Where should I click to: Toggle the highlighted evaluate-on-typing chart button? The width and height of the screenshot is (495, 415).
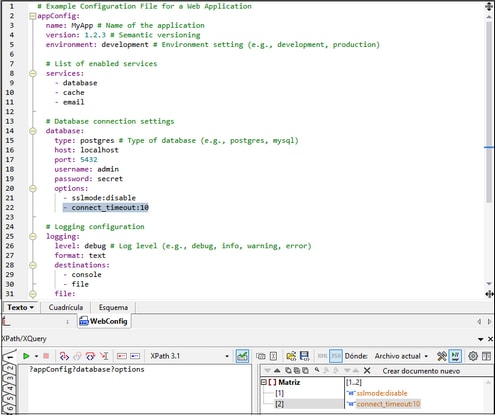(x=242, y=356)
